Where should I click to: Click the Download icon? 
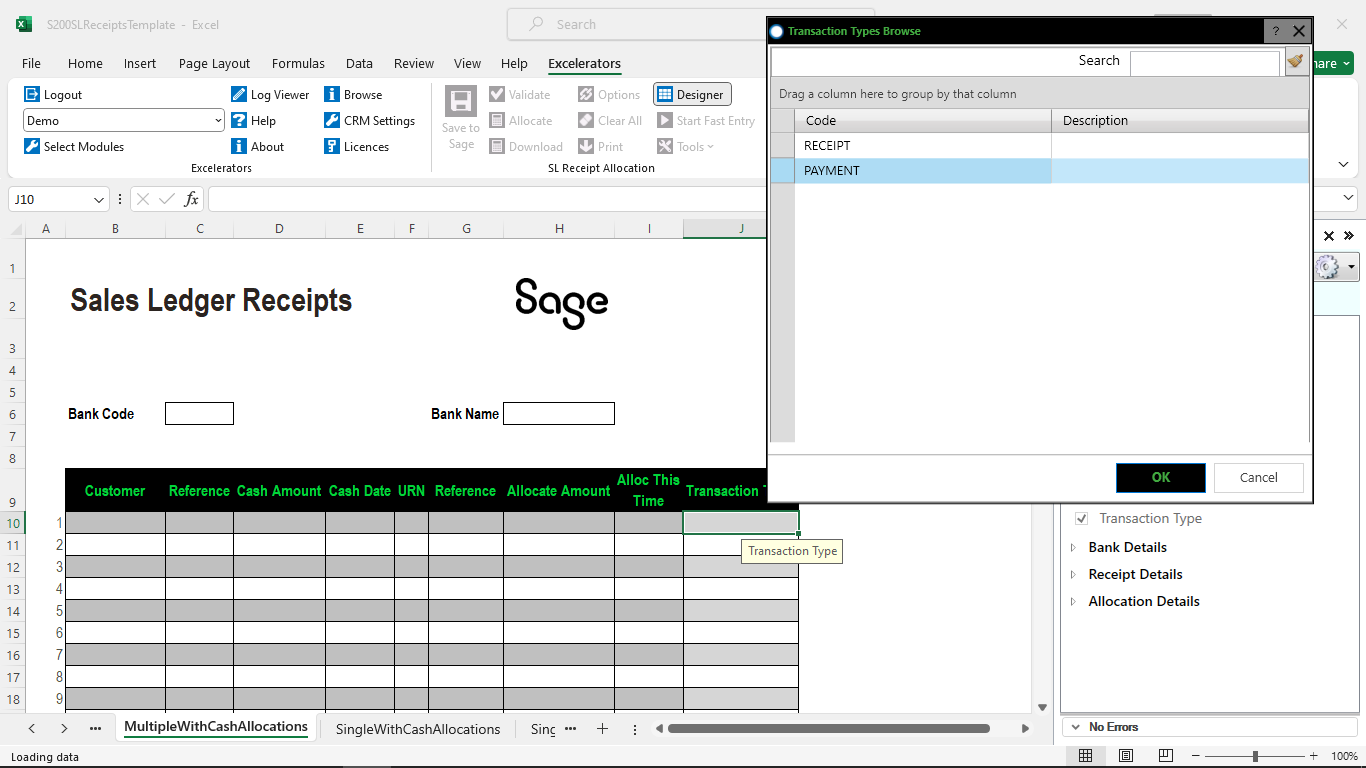pos(497,146)
